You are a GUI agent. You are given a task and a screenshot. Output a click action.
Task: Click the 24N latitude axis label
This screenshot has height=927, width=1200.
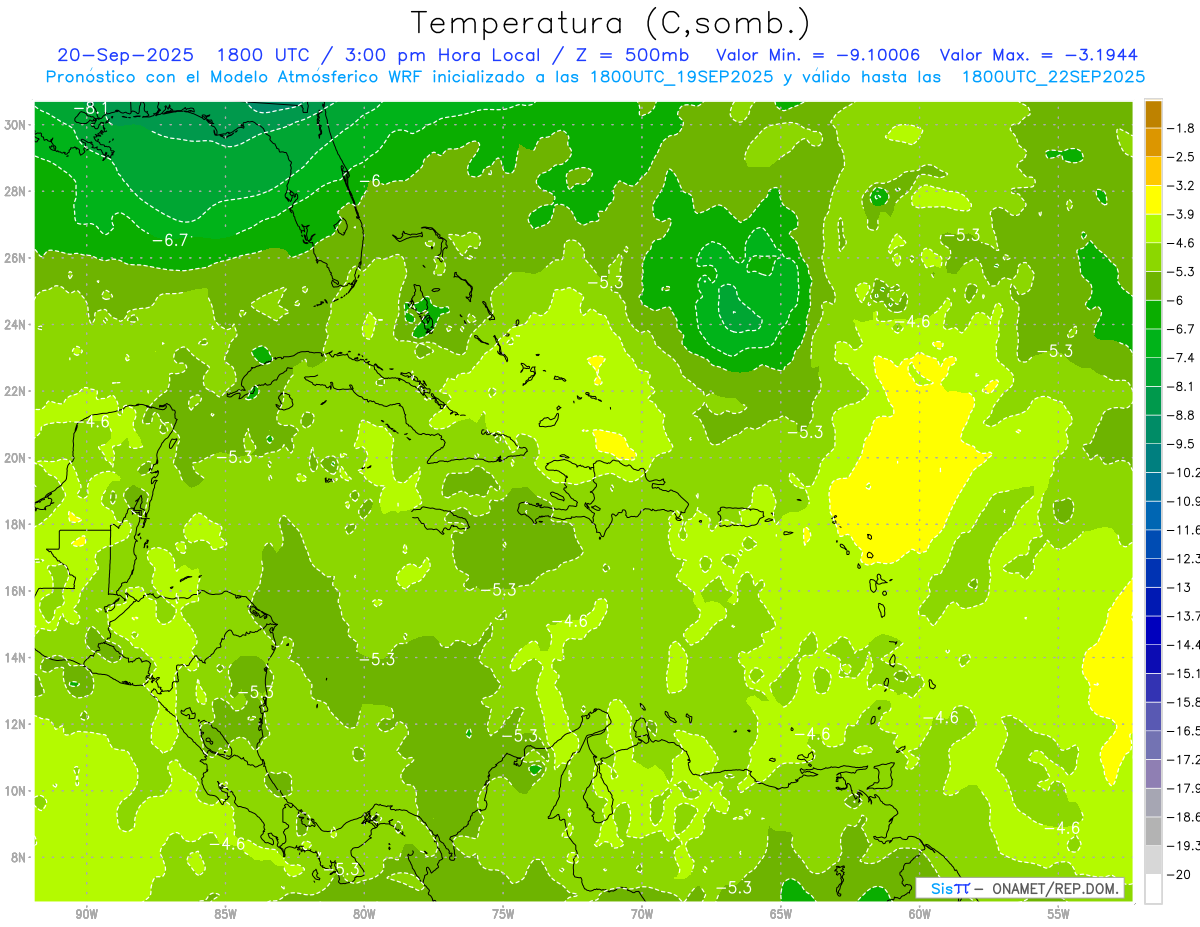click(17, 325)
